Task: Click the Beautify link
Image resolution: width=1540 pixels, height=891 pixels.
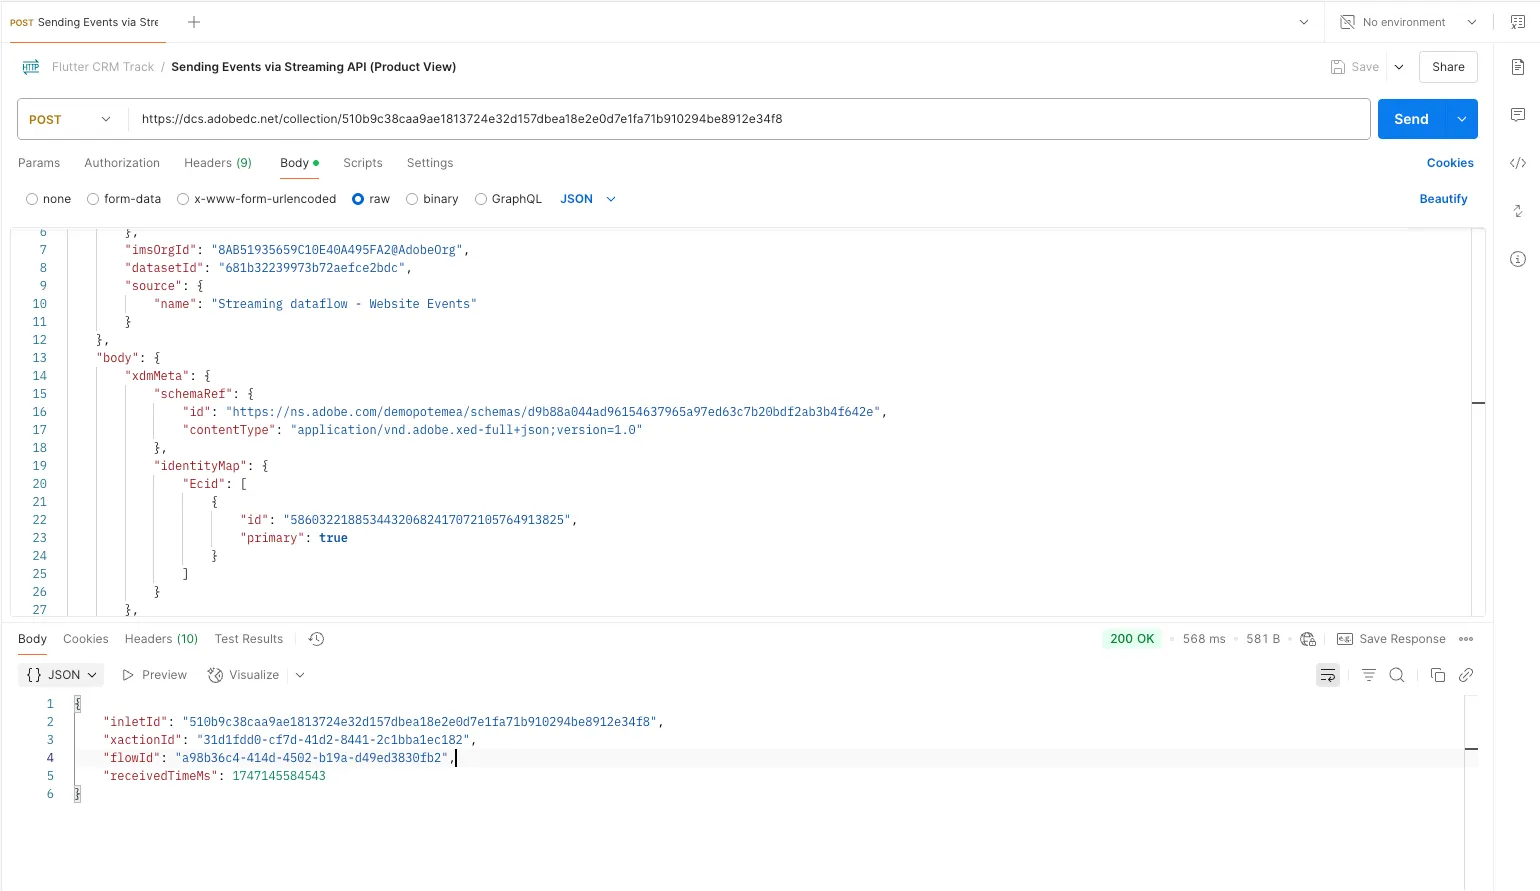Action: click(1443, 199)
